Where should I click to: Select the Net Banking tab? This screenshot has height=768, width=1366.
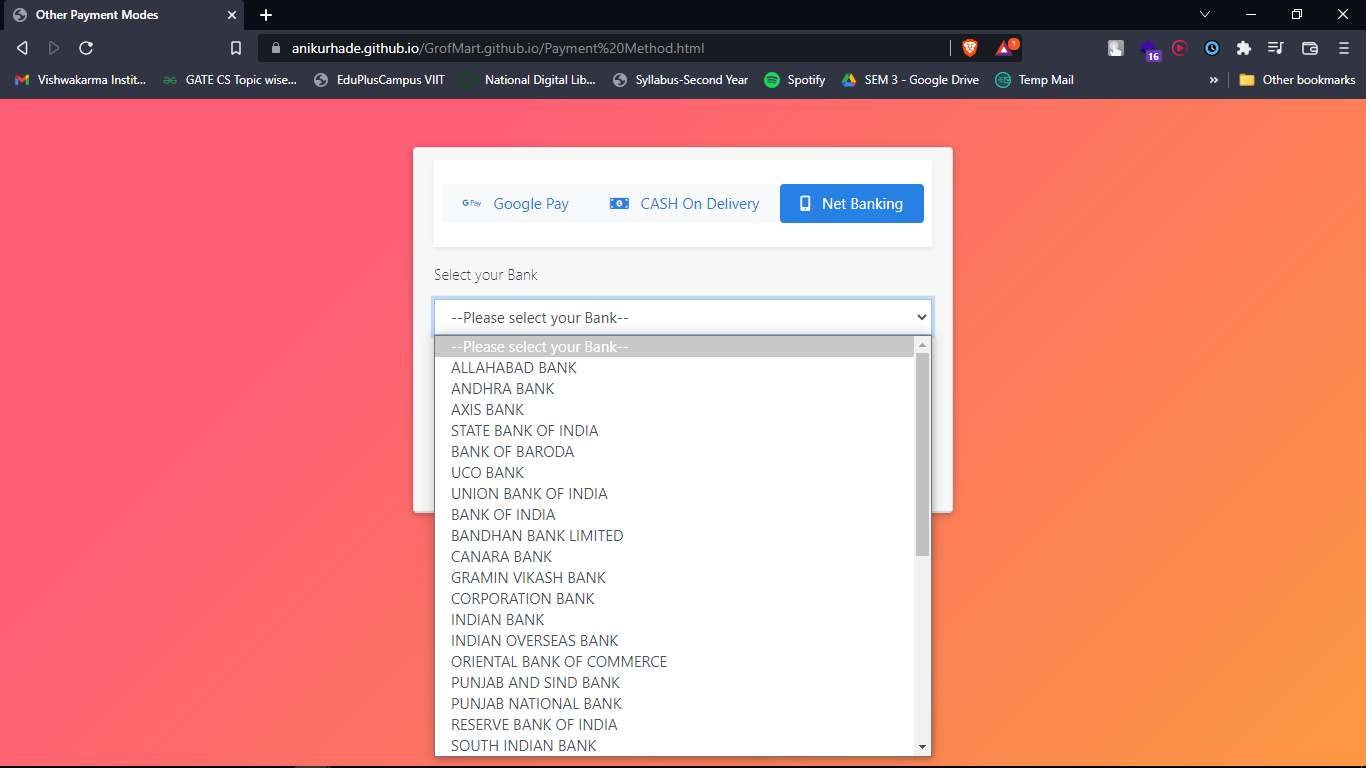[x=852, y=204]
